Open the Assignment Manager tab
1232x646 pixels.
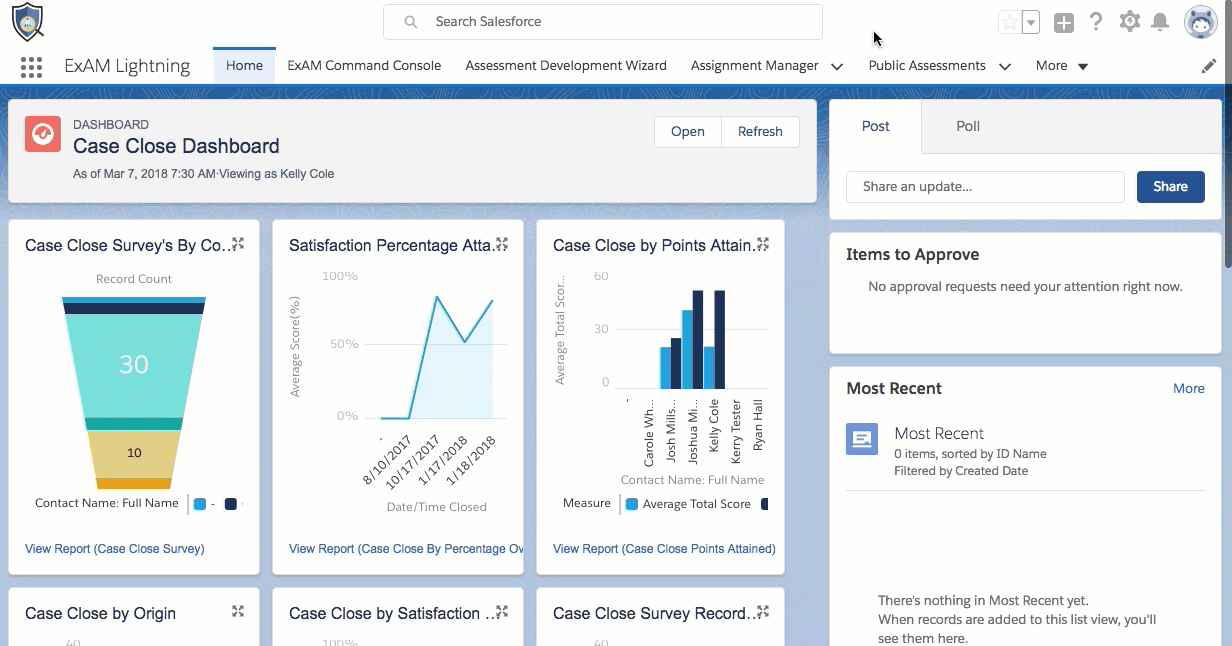[x=755, y=66]
